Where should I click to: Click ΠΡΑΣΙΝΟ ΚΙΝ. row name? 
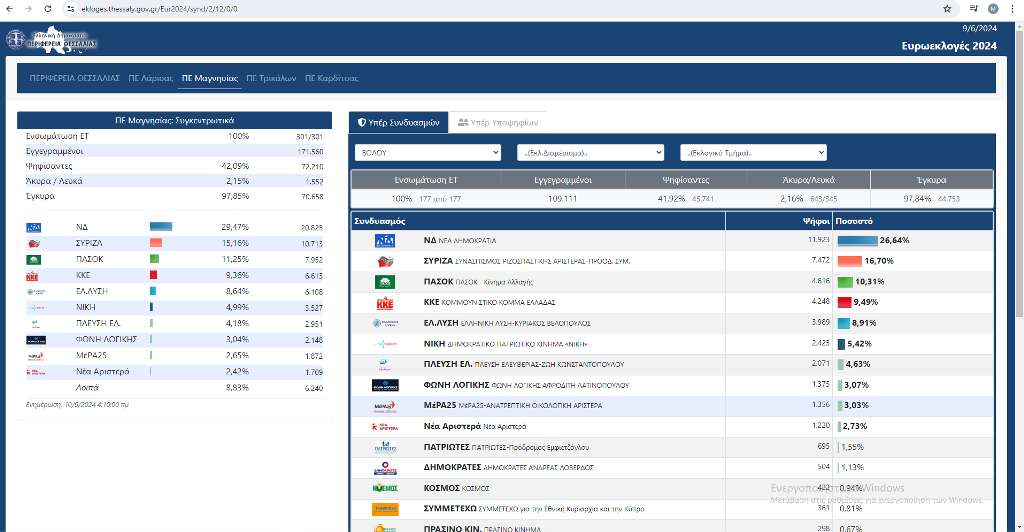[x=482, y=528]
